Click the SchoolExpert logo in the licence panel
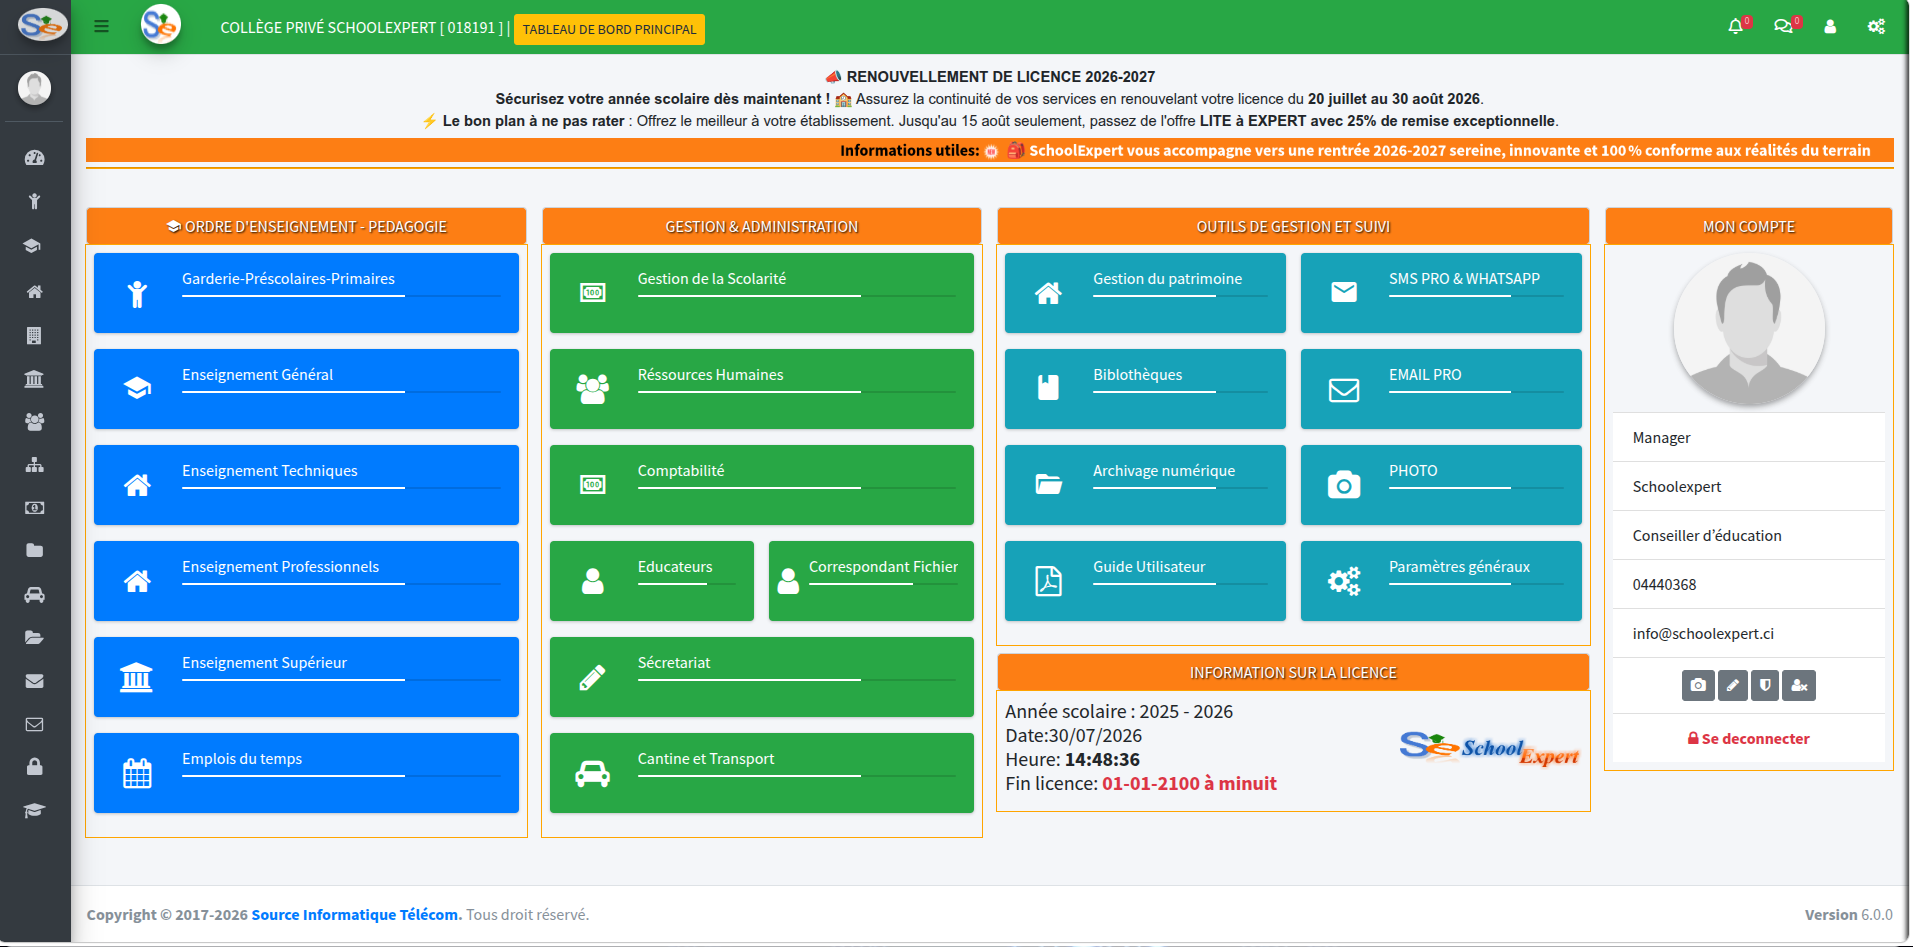This screenshot has height=947, width=1913. [x=1489, y=747]
